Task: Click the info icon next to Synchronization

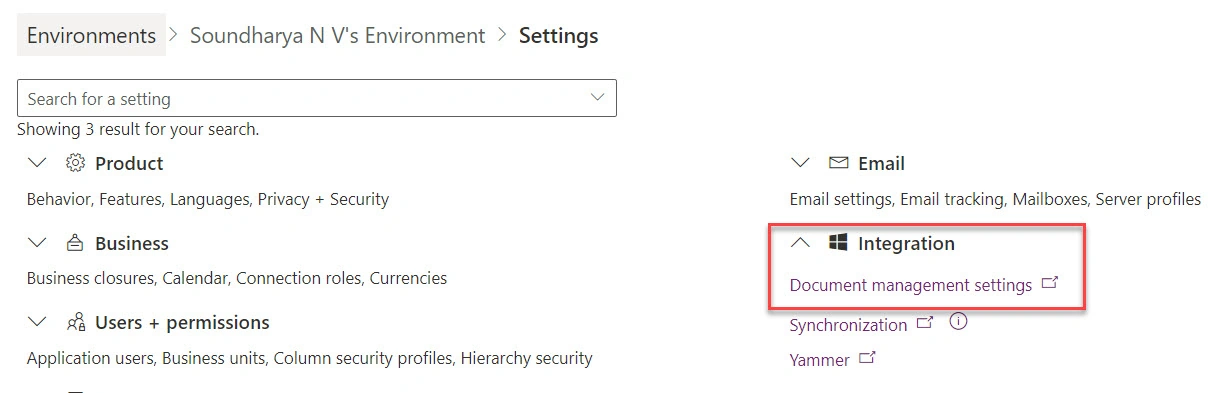Action: pos(958,322)
